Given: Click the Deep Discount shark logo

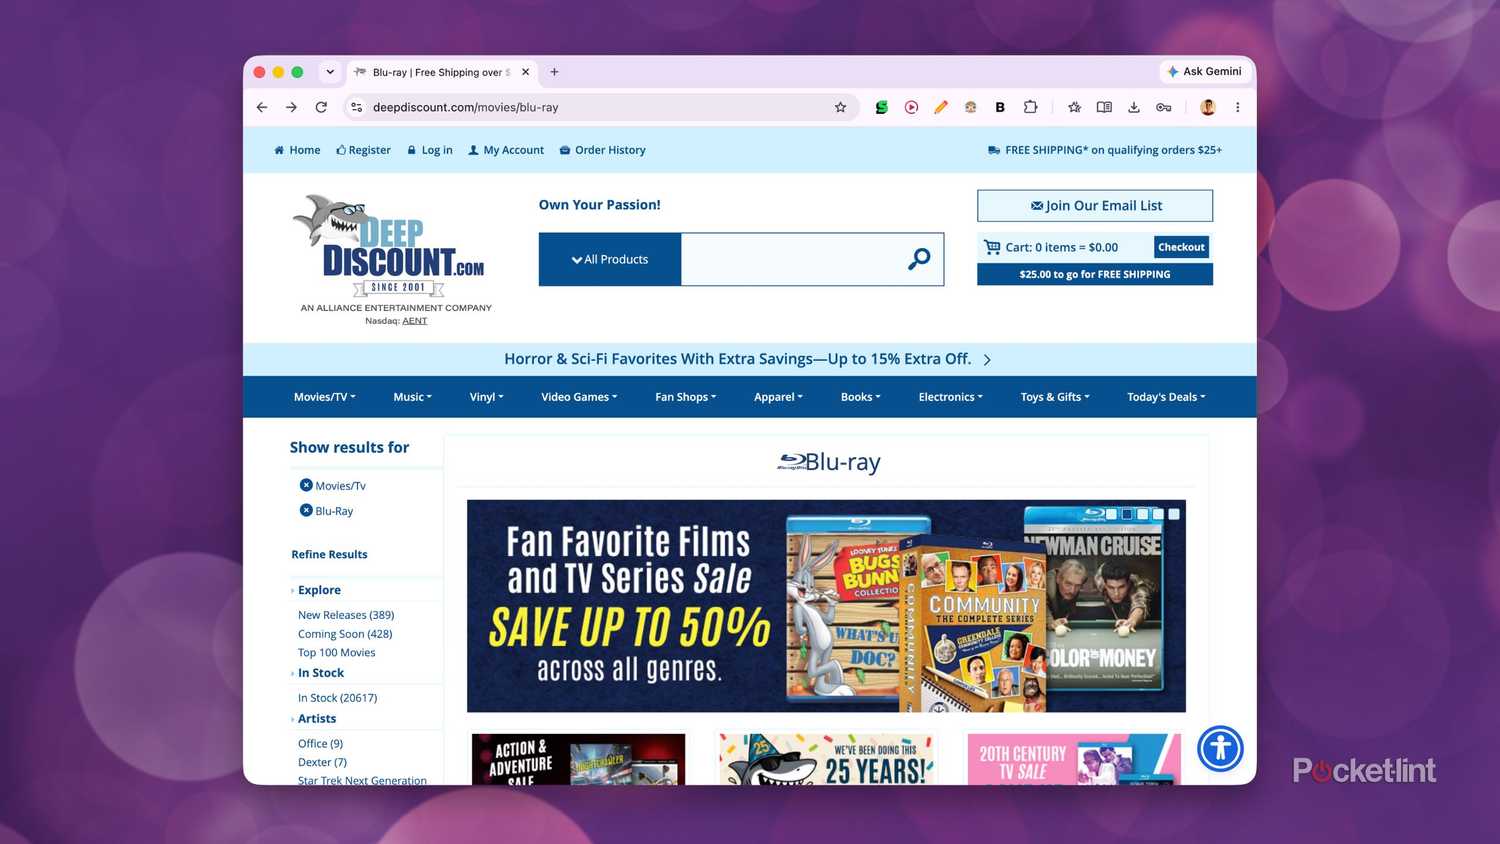Looking at the screenshot, I should 388,245.
